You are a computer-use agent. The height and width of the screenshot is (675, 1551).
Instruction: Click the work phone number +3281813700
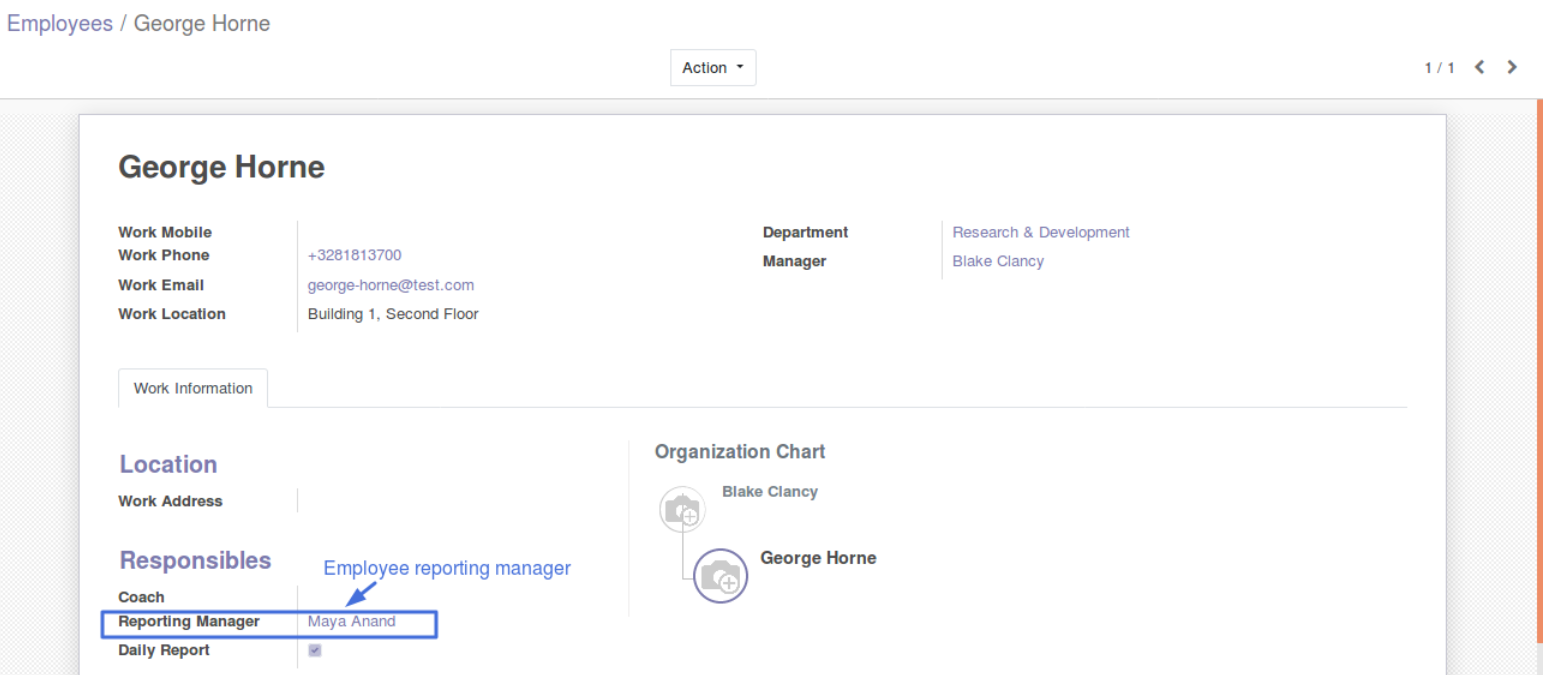pyautogui.click(x=355, y=255)
